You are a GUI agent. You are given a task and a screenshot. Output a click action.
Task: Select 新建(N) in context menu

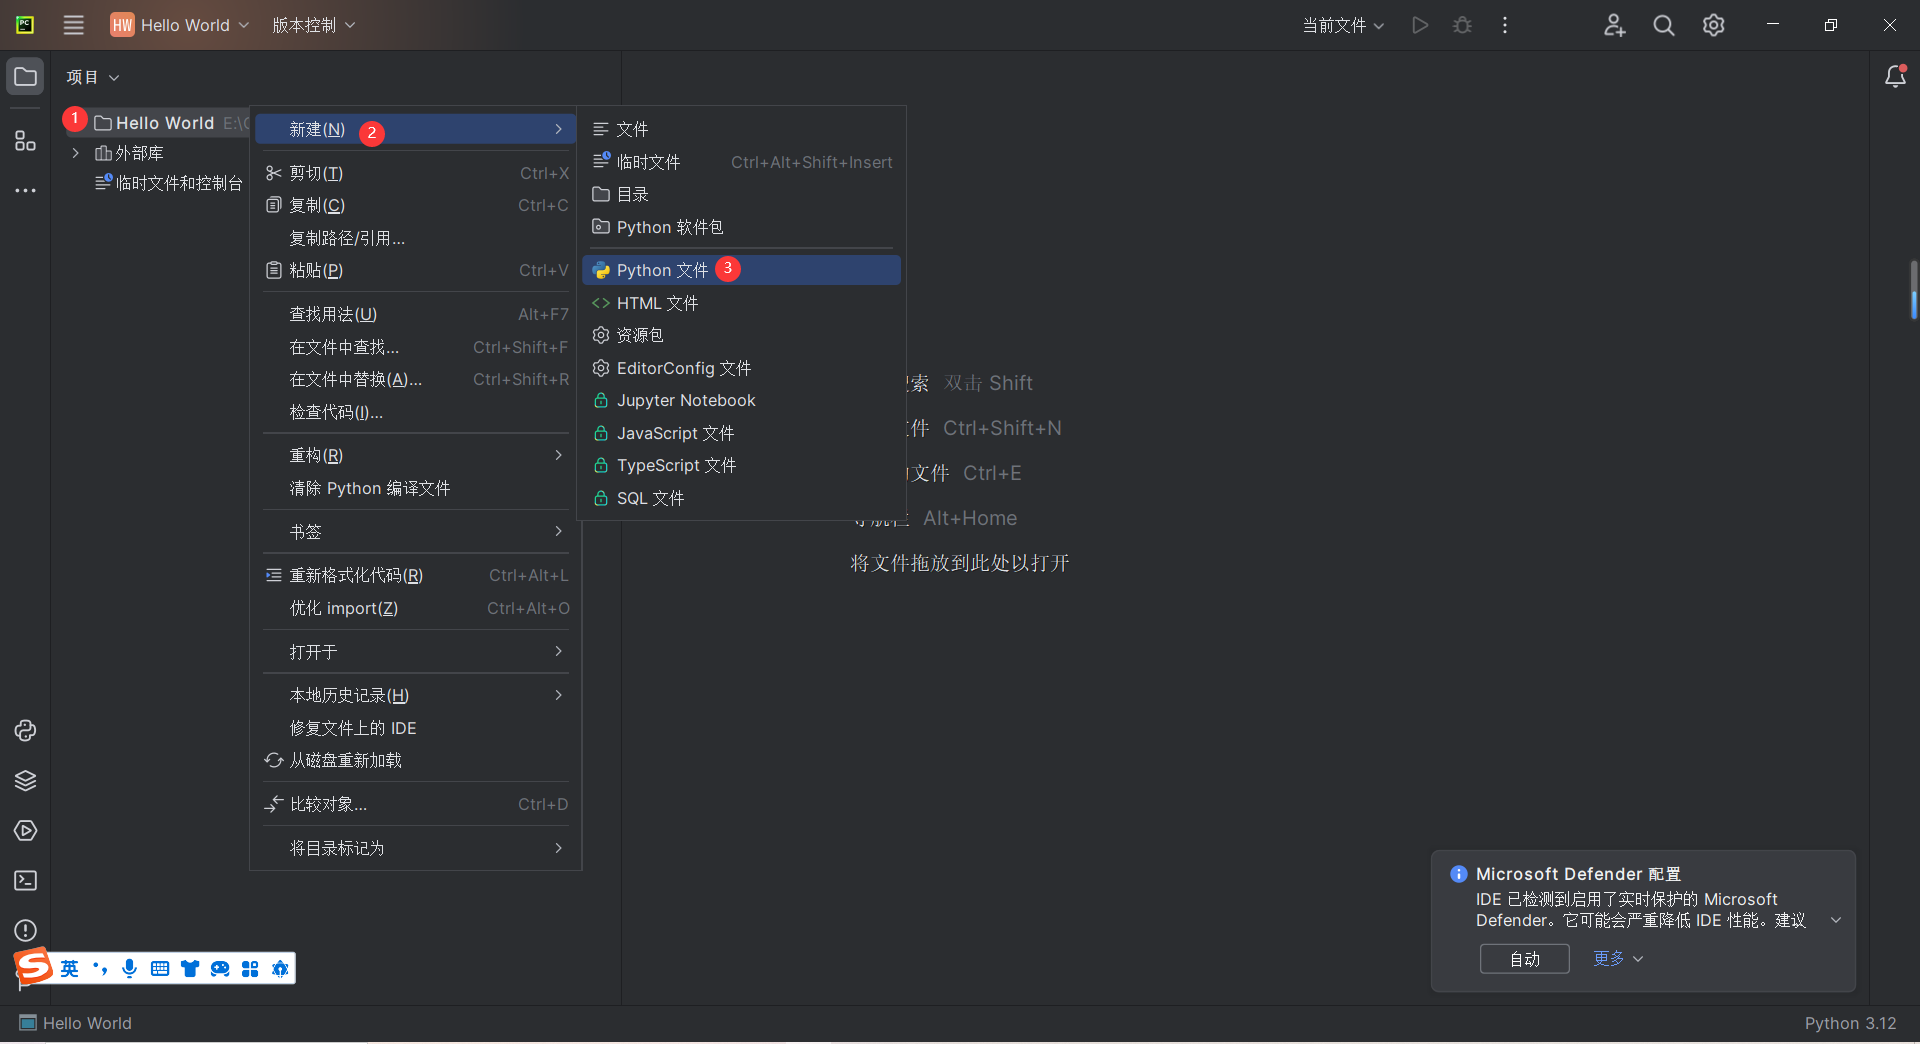tap(416, 129)
